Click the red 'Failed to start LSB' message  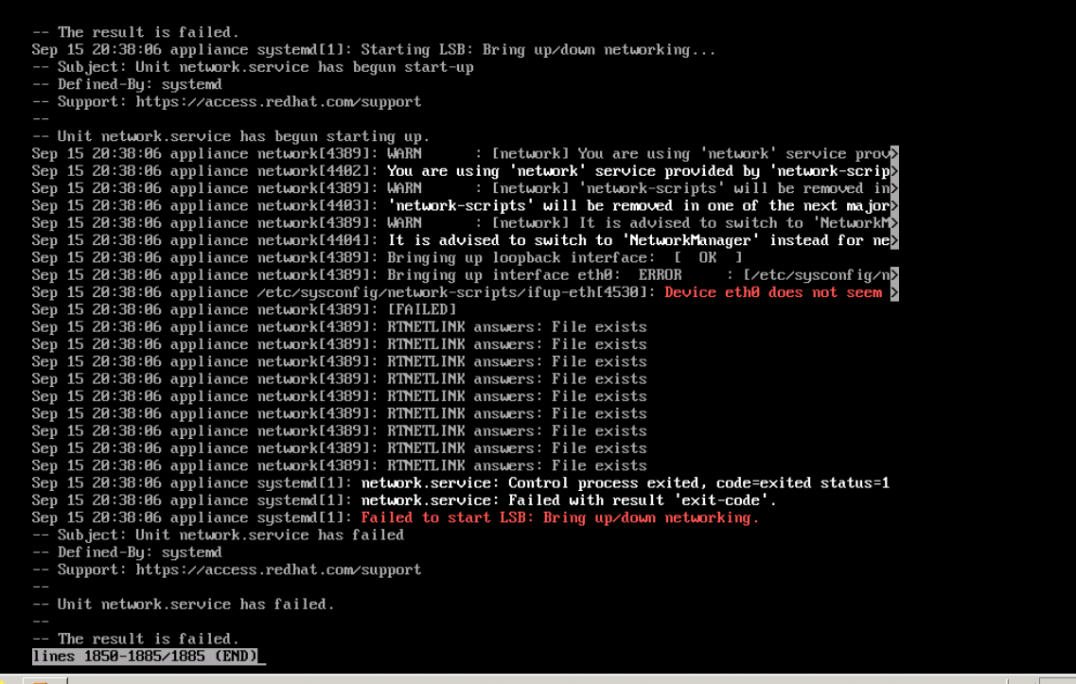560,518
